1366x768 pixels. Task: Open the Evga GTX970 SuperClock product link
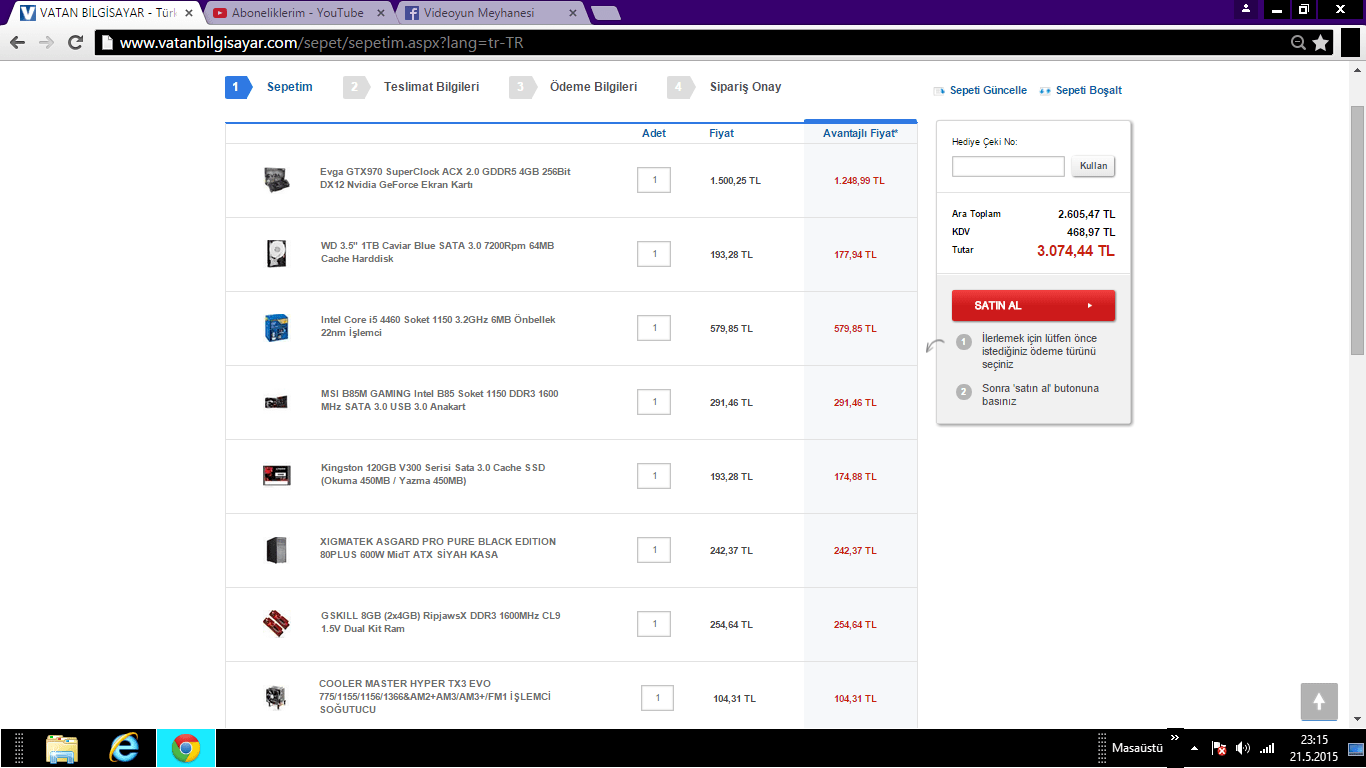pos(445,178)
